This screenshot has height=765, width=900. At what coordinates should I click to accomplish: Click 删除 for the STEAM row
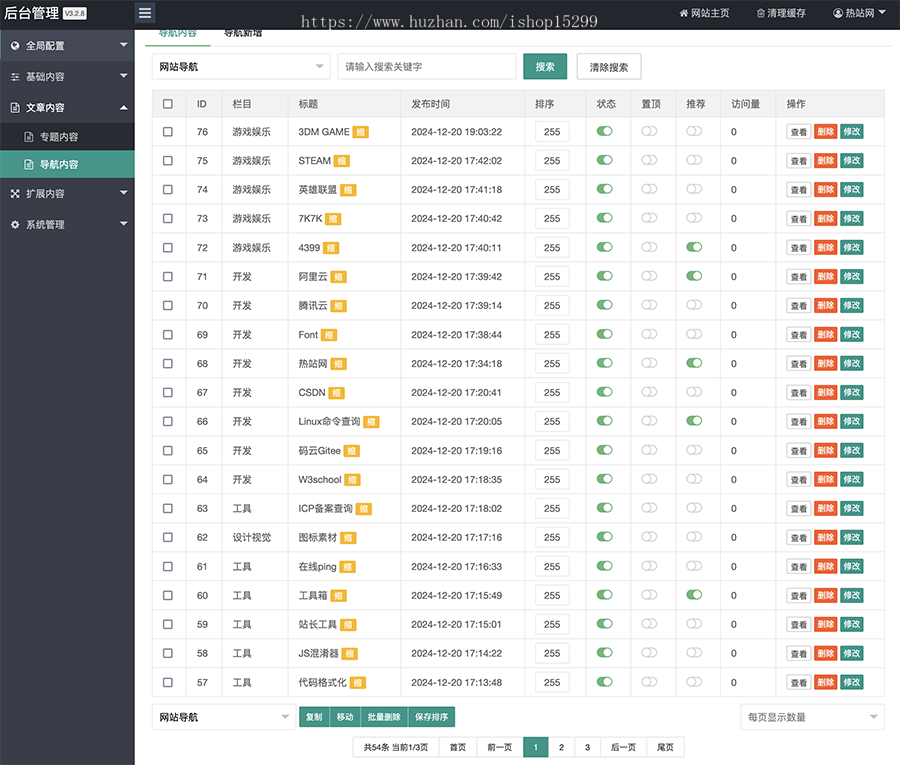pos(825,161)
